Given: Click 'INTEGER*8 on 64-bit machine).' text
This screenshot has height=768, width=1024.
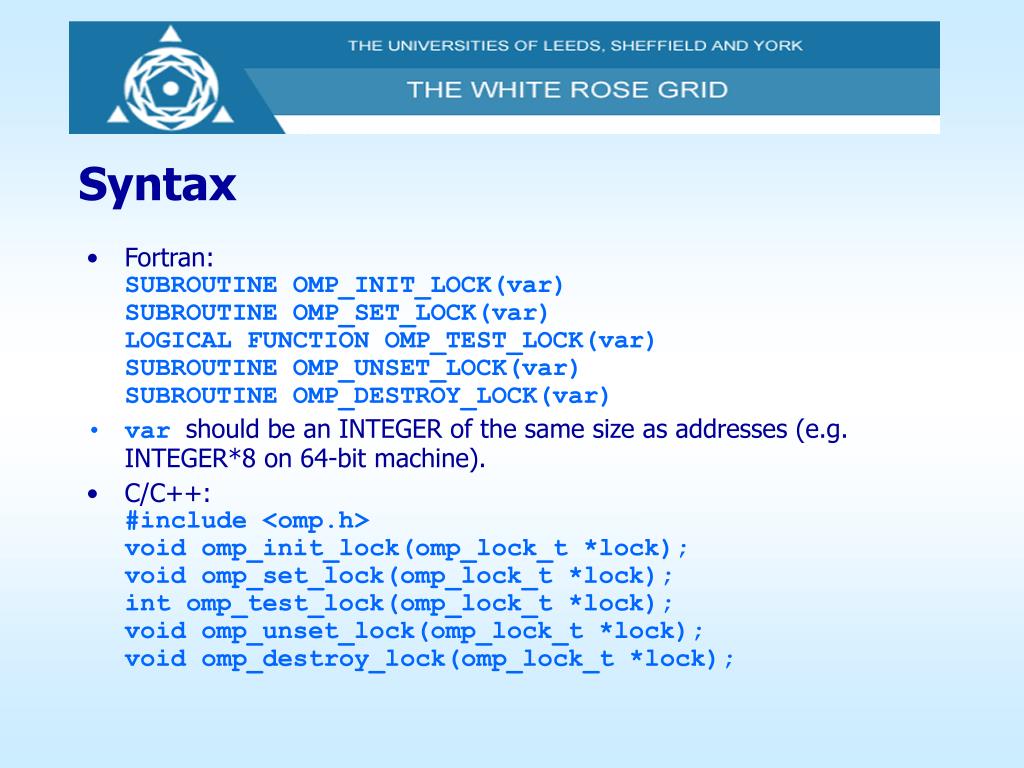Looking at the screenshot, I should tap(305, 458).
